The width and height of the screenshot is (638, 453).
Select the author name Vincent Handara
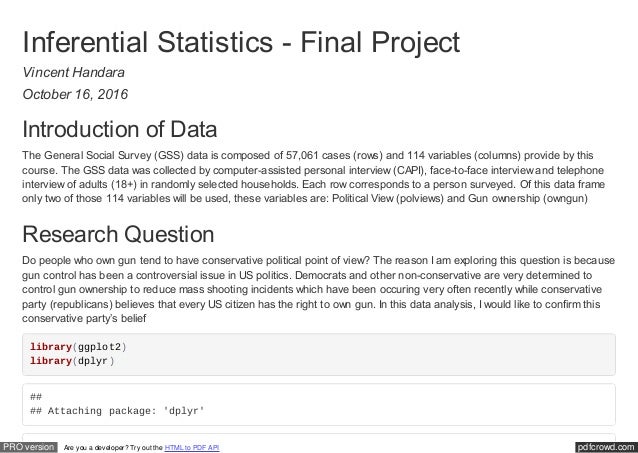pyautogui.click(x=73, y=73)
